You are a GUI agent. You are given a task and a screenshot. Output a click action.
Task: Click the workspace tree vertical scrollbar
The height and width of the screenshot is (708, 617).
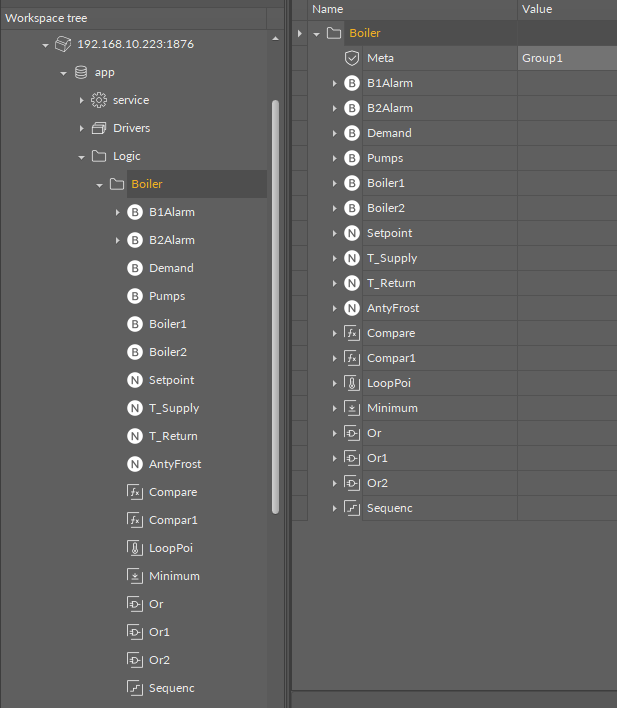276,300
